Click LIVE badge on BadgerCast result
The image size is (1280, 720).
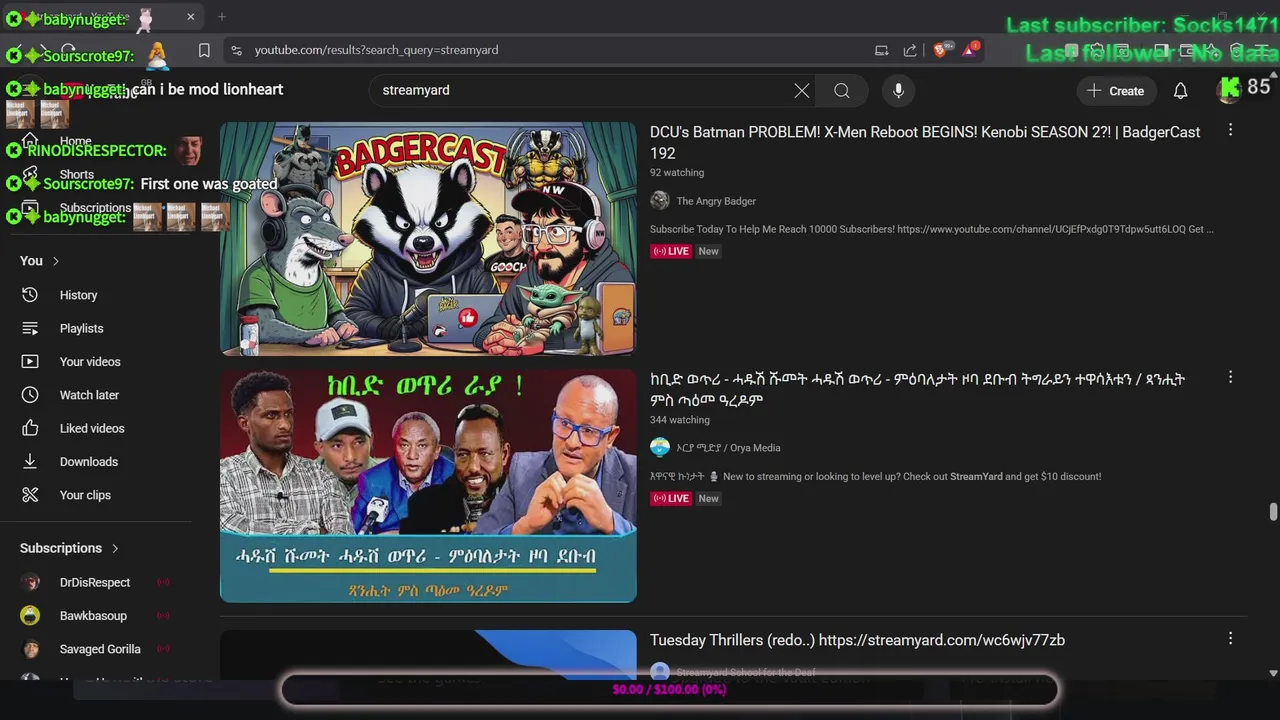[671, 251]
